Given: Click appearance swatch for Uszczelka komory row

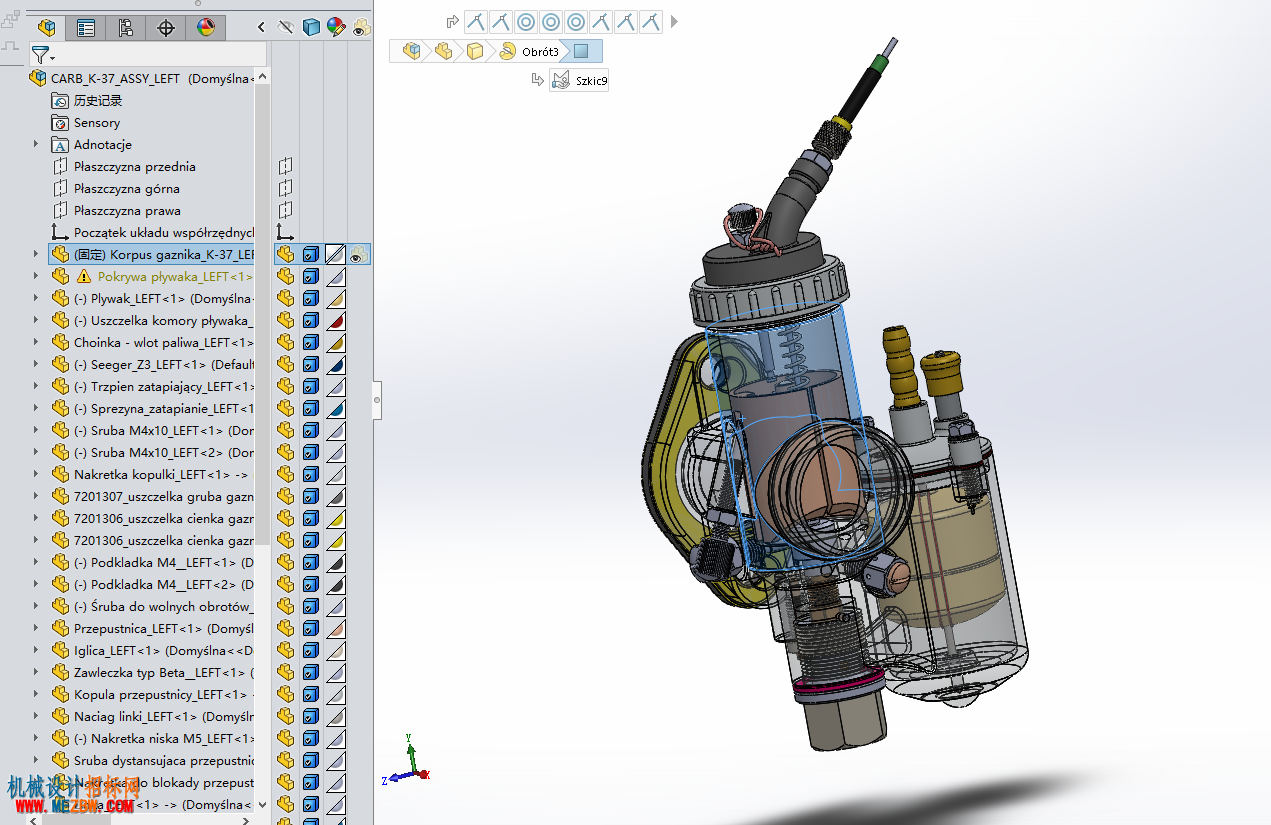Looking at the screenshot, I should [336, 320].
